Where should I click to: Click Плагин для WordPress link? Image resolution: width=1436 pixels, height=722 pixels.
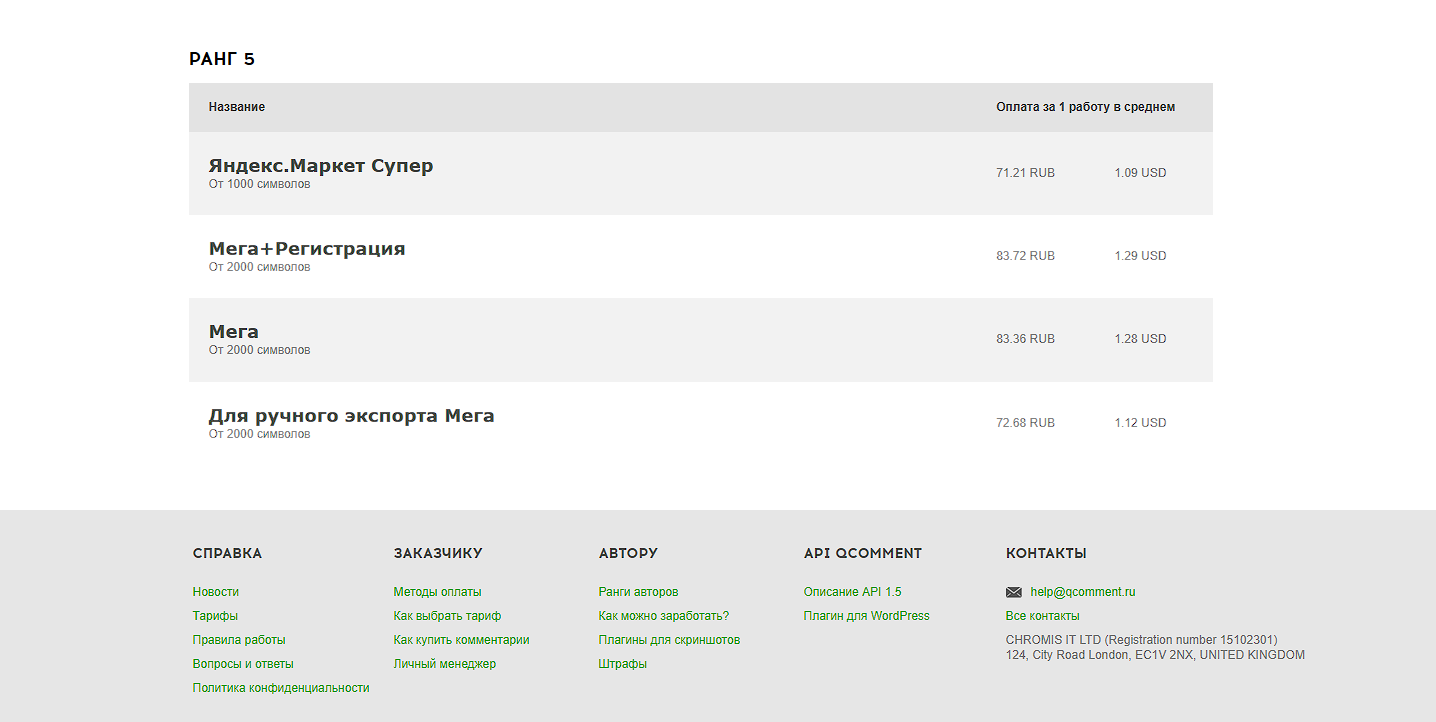(x=866, y=616)
